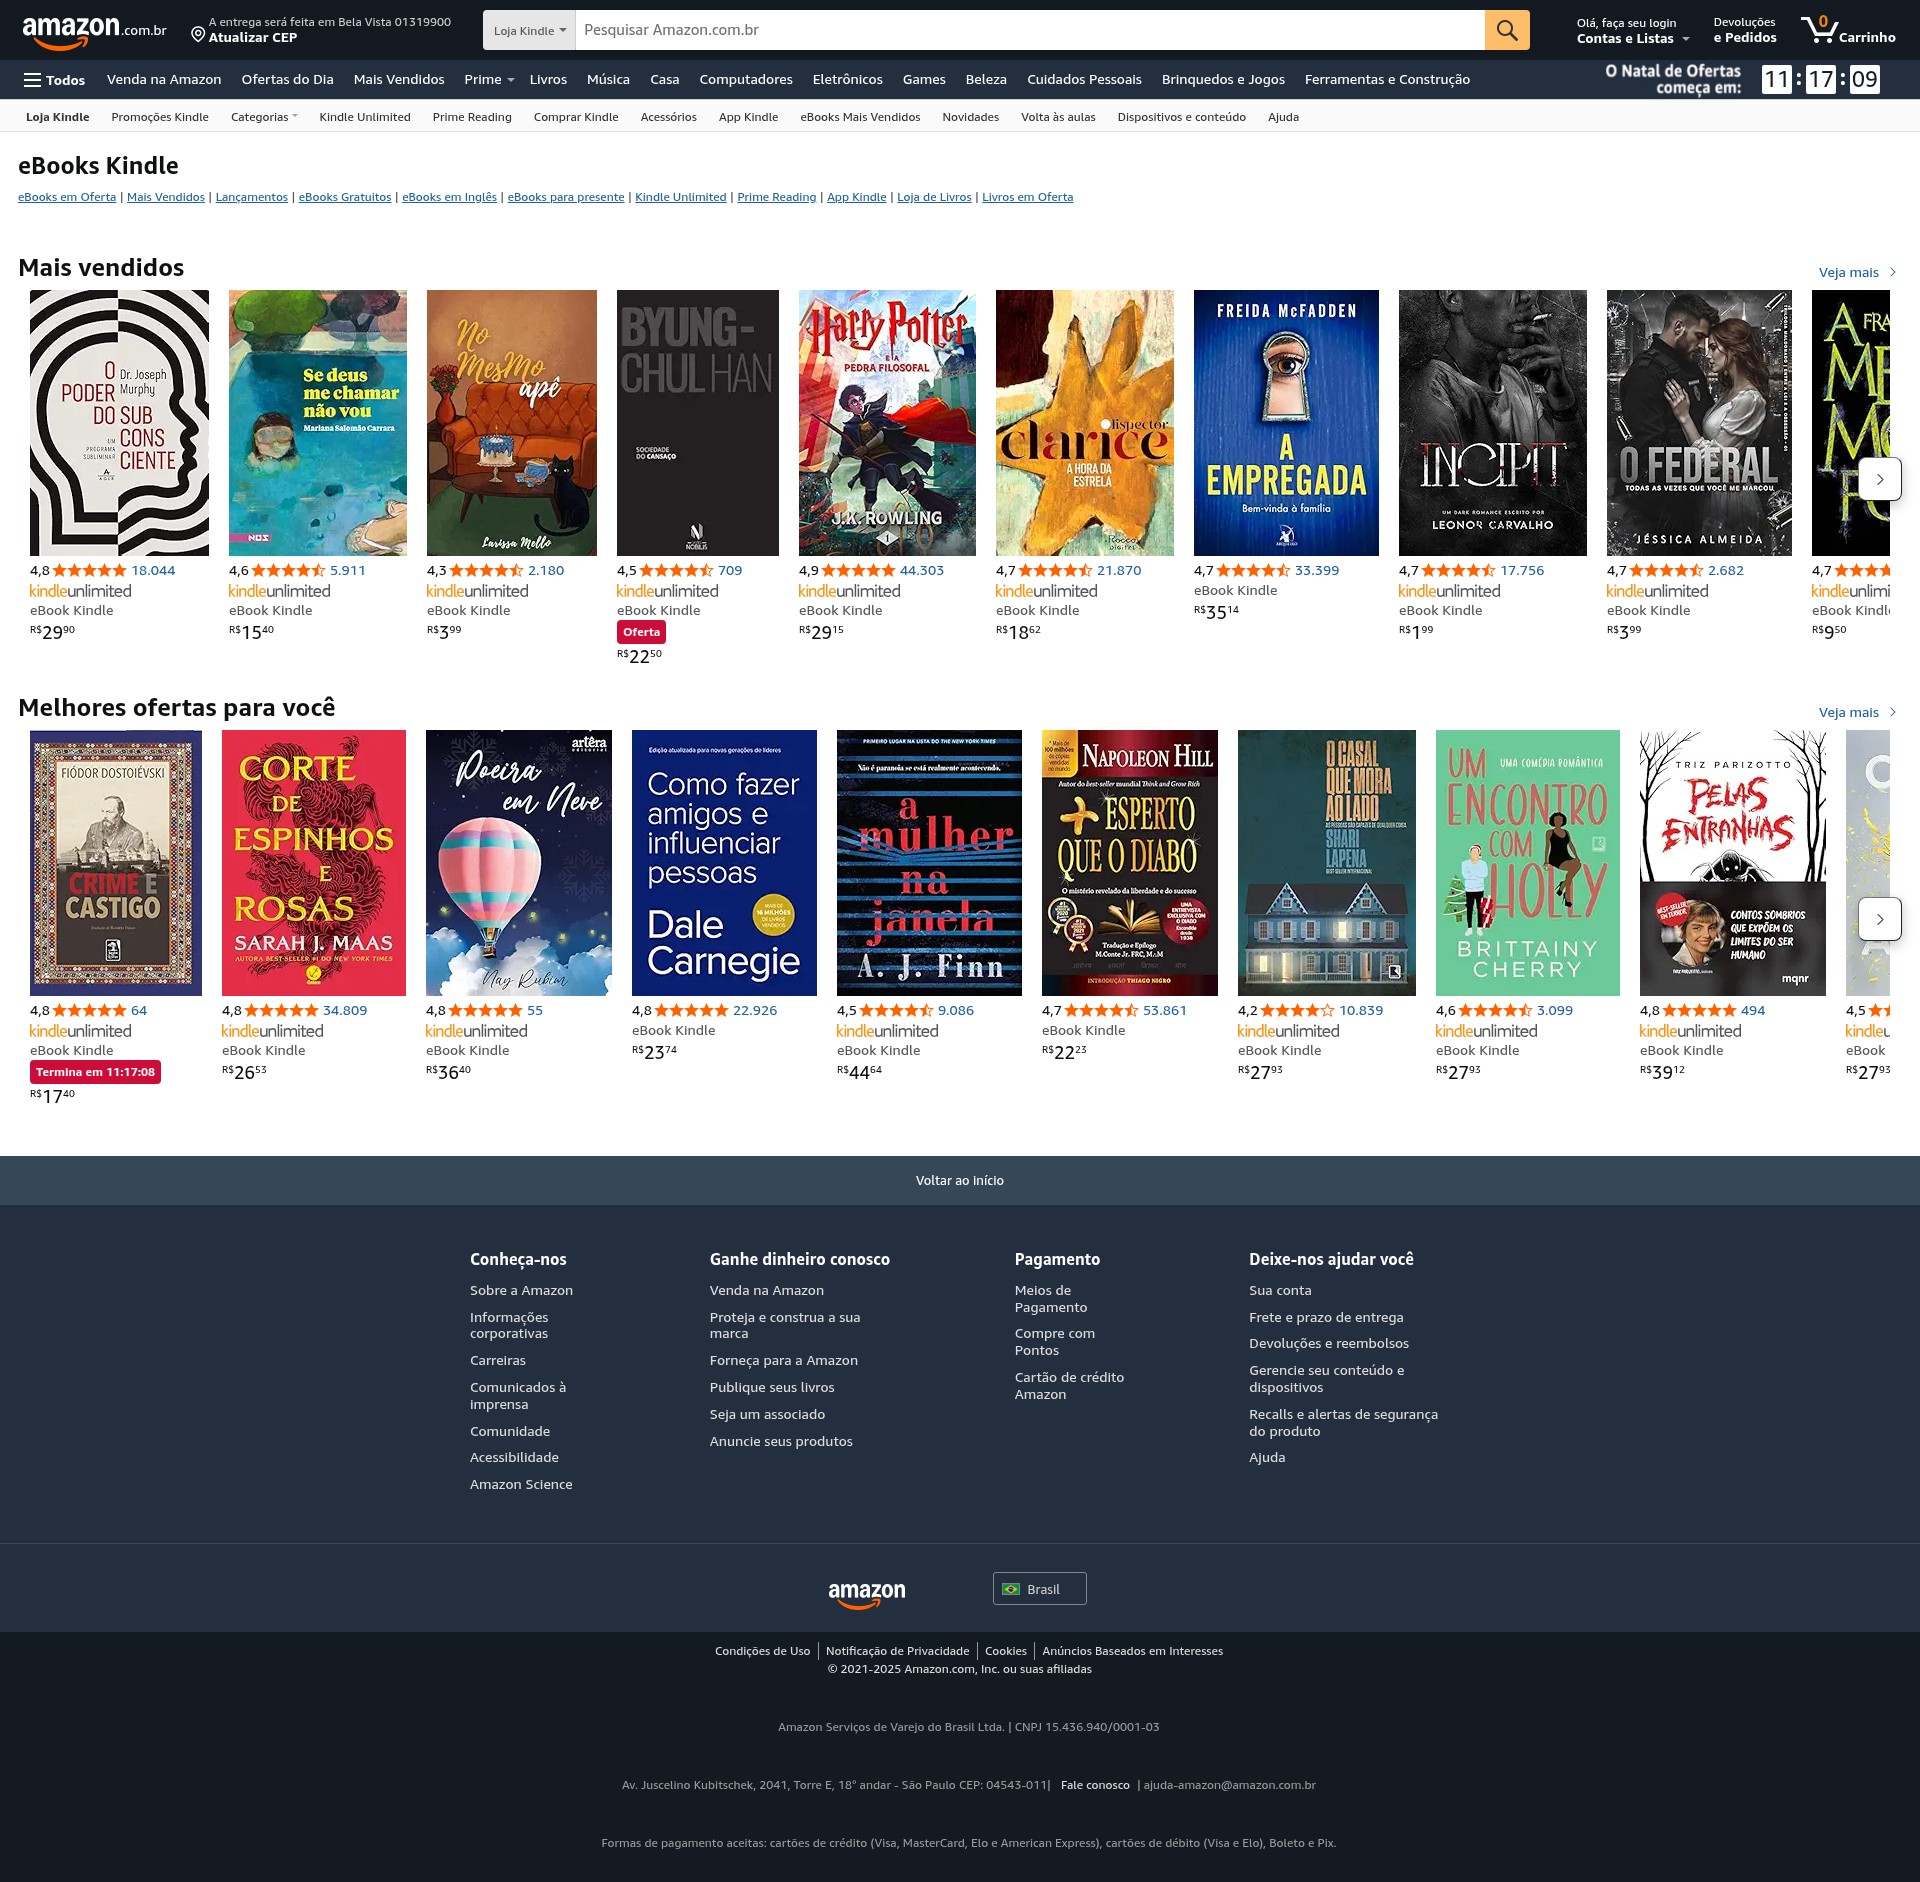Click Veja mais for Melhores ofertas
The height and width of the screenshot is (1882, 1920).
pos(1857,712)
